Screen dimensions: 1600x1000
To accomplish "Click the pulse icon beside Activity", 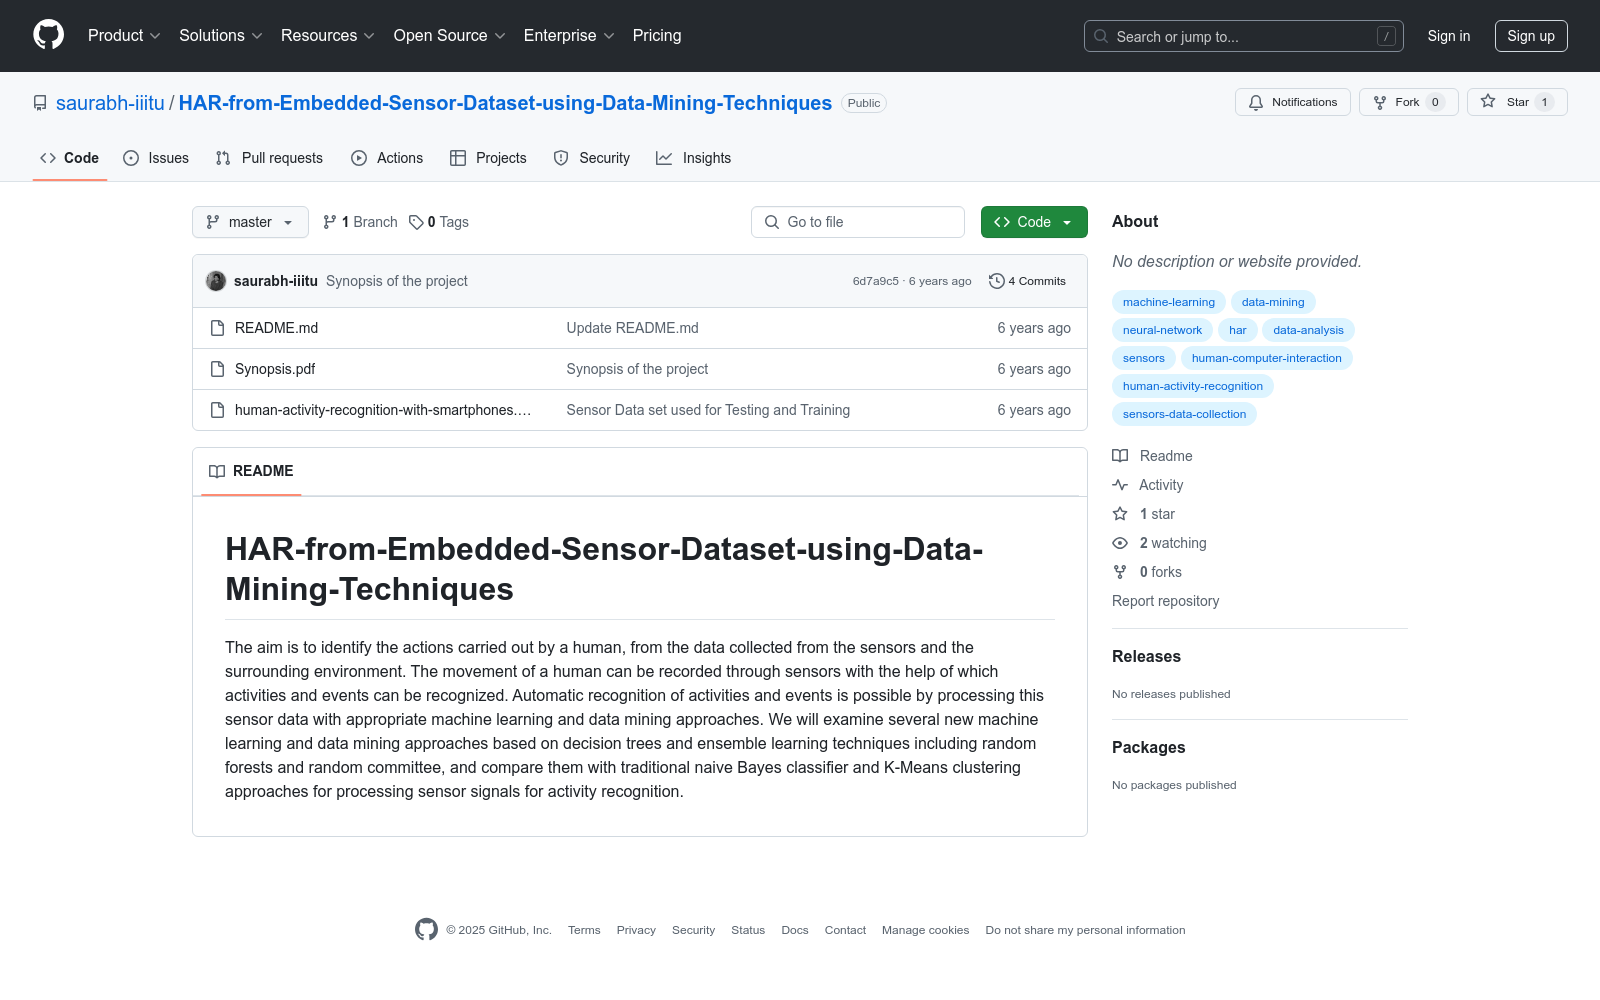I will coord(1120,485).
